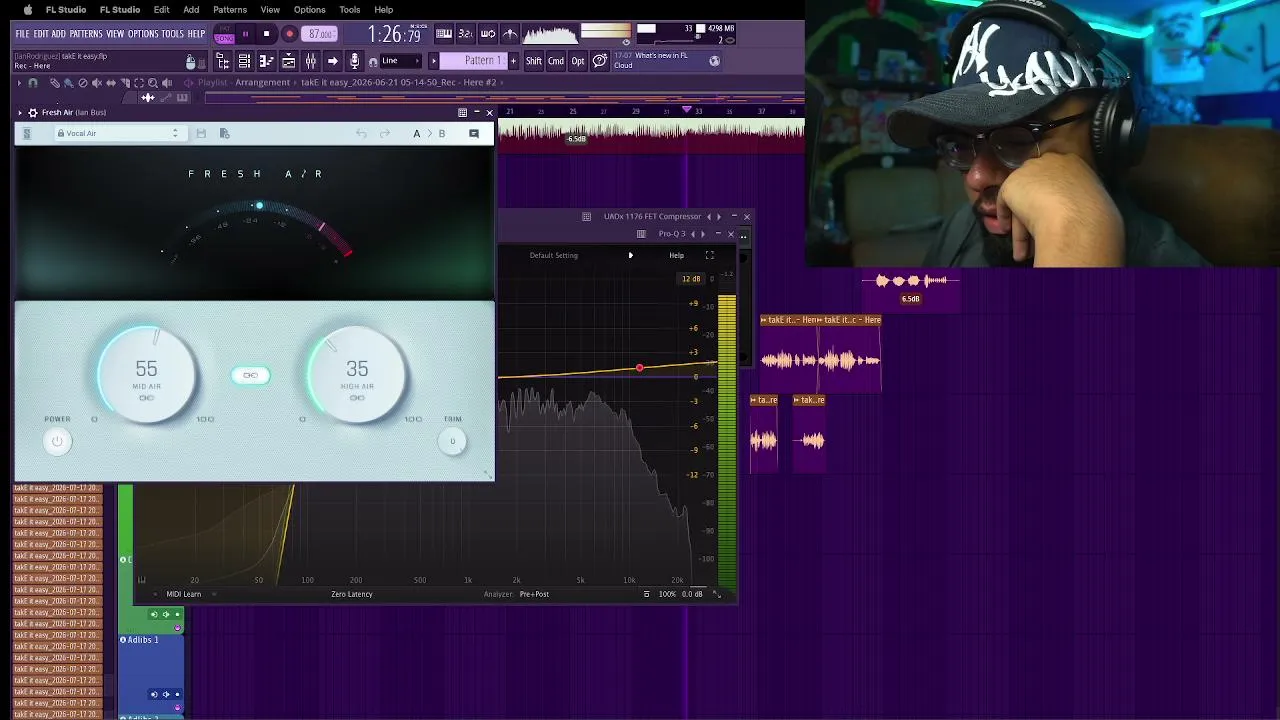Click the Record button

pos(289,34)
